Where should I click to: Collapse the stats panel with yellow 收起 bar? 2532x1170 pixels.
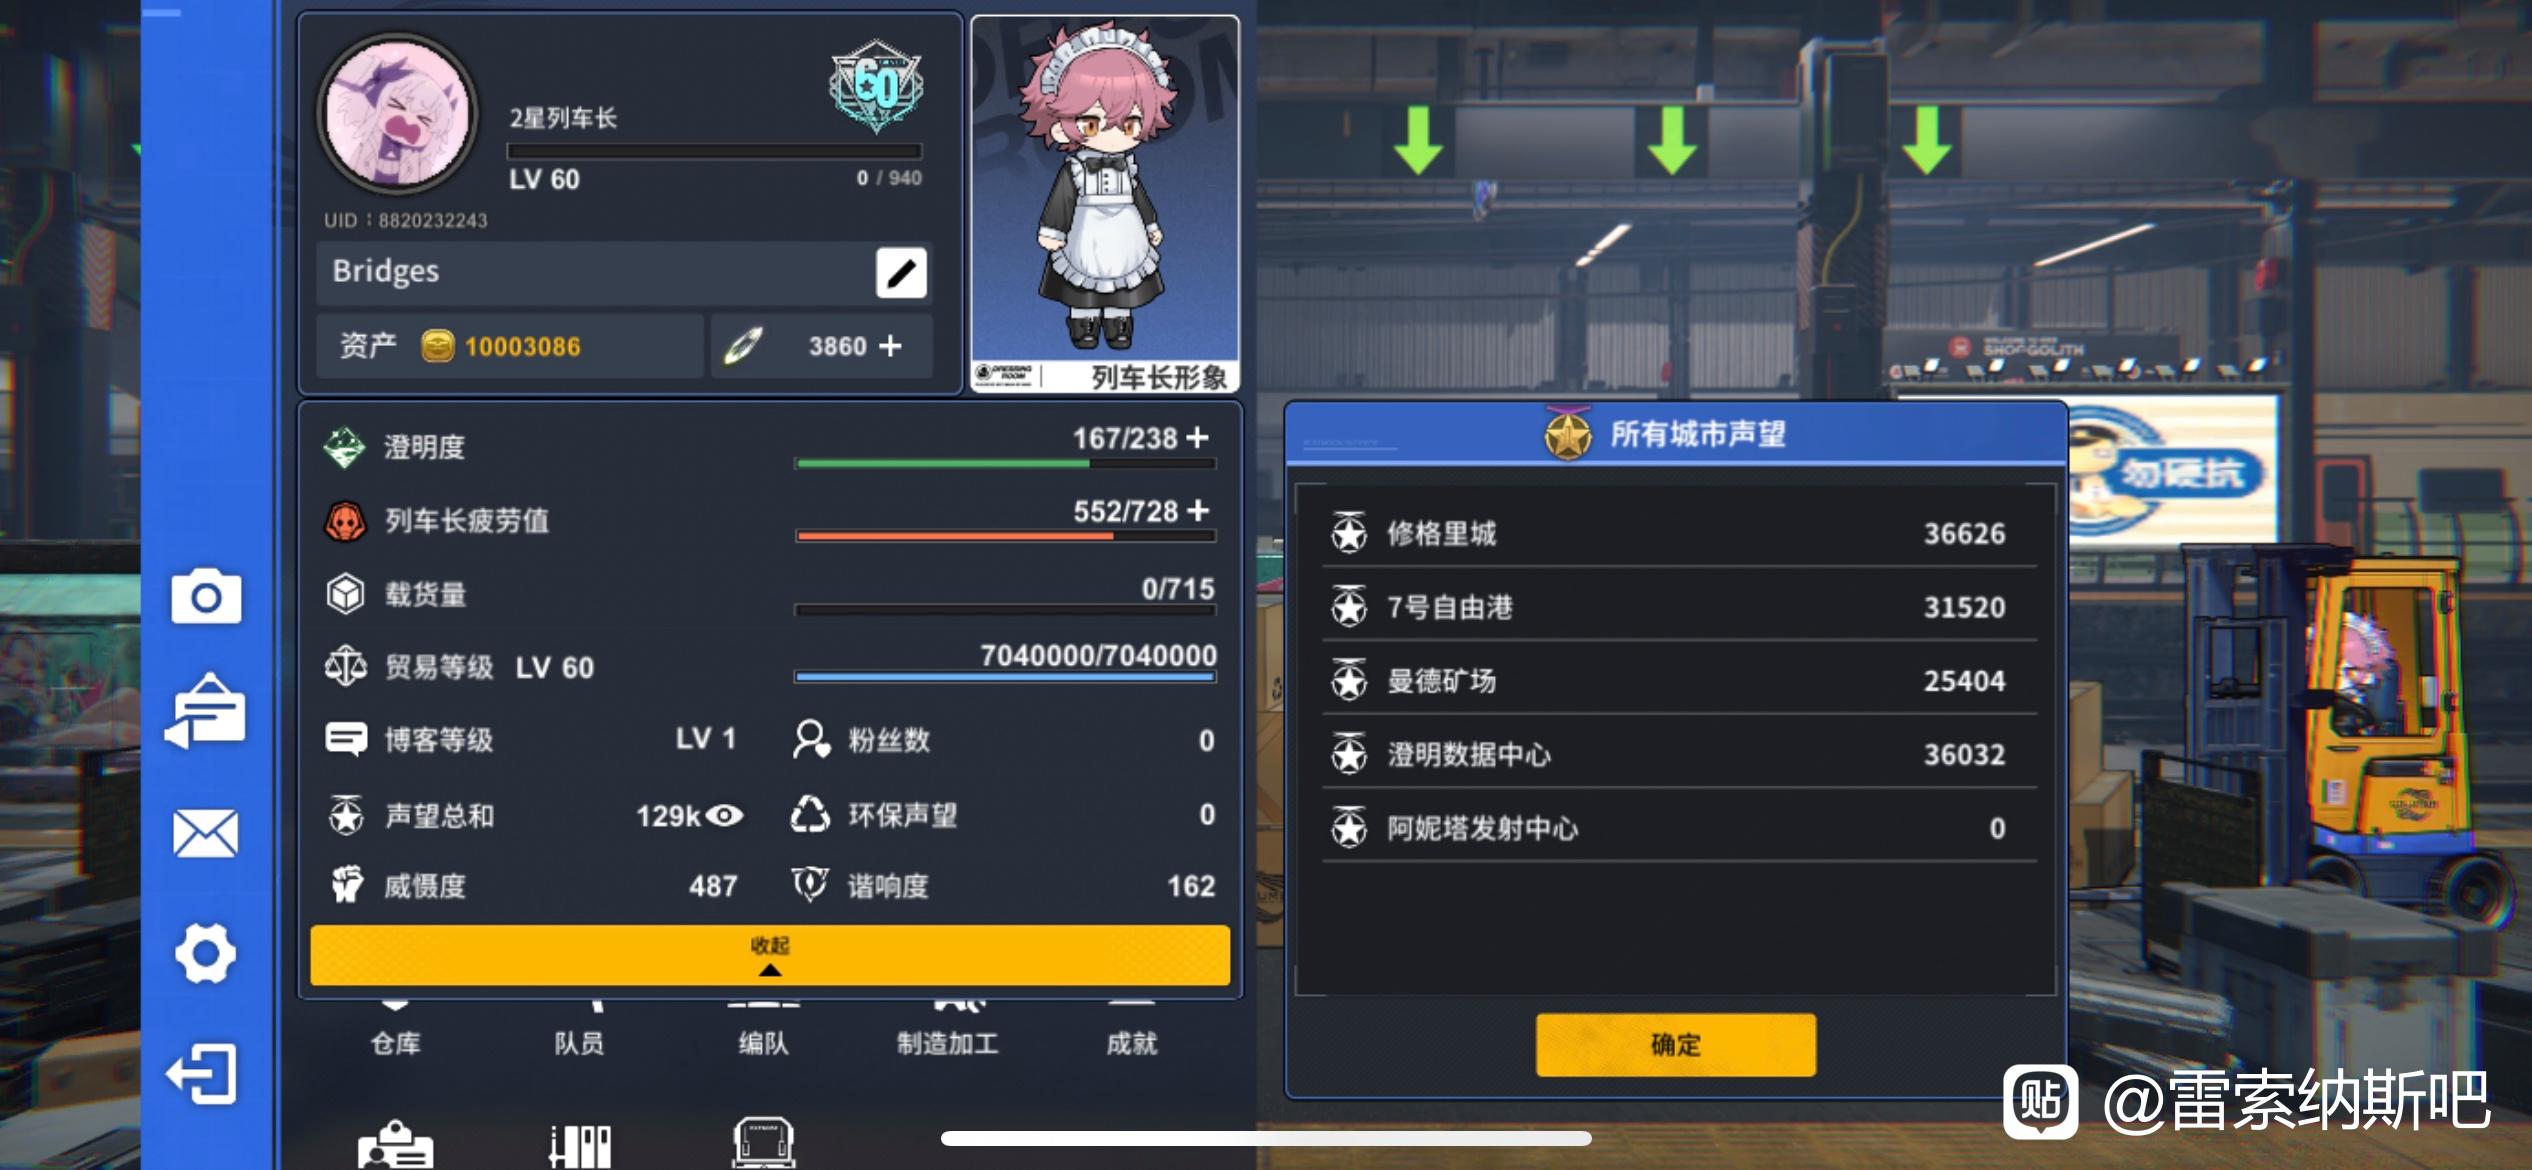[770, 955]
